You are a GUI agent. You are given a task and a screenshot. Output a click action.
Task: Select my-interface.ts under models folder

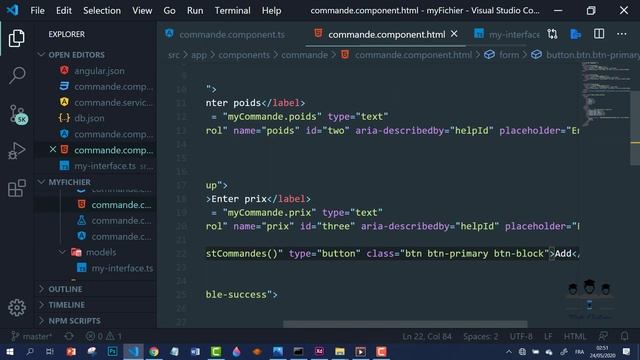(x=122, y=268)
